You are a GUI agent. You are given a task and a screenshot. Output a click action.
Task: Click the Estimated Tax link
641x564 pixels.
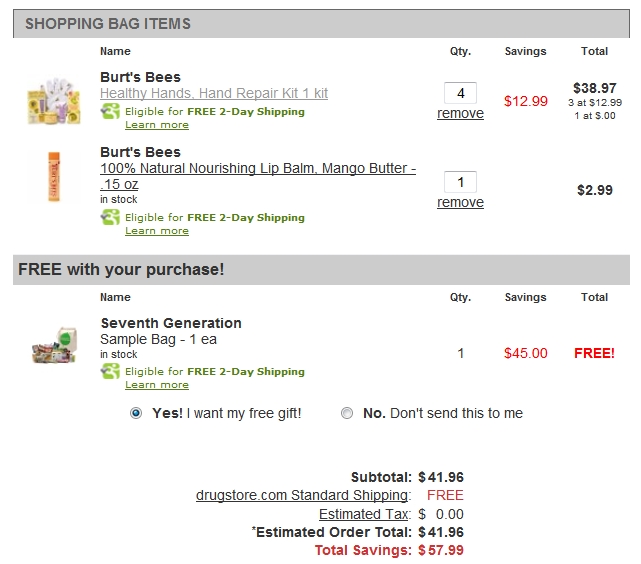[x=364, y=514]
